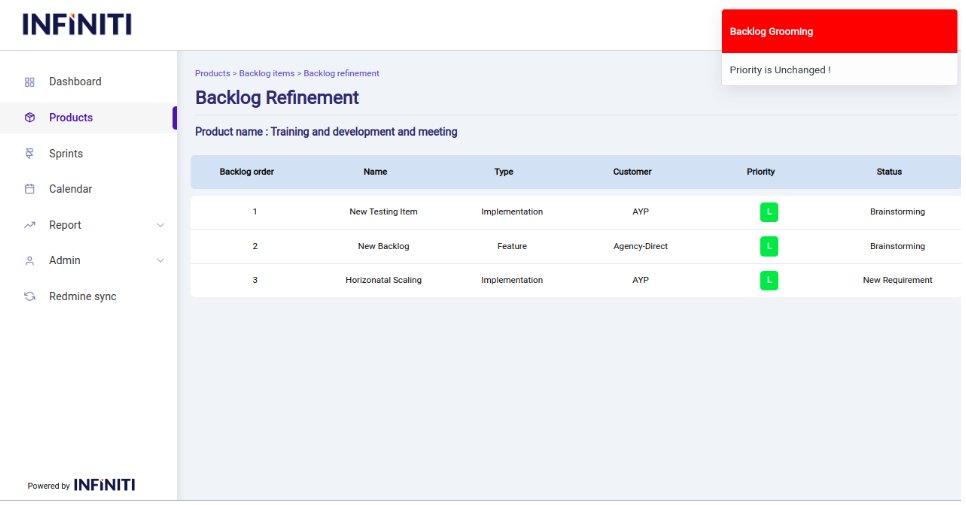Click the Products cube icon
966x505 pixels.
click(x=29, y=118)
